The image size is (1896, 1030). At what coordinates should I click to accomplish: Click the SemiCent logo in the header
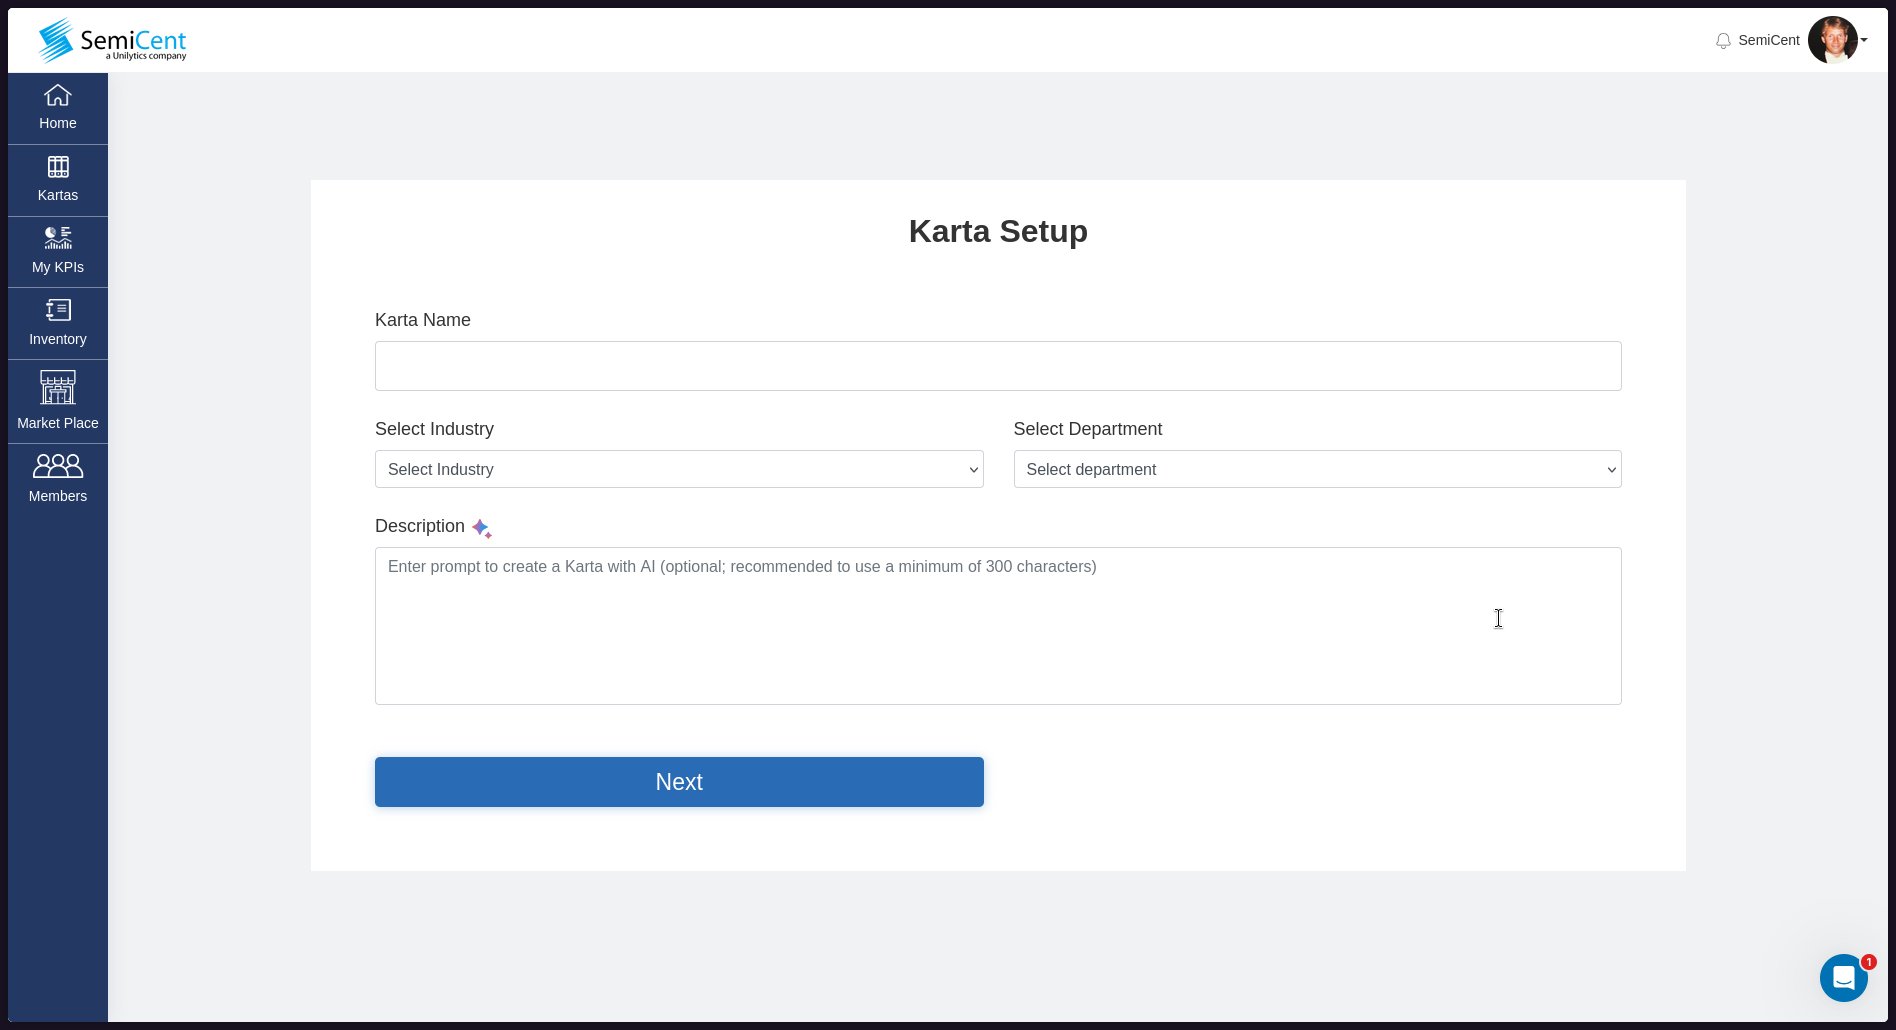click(111, 40)
